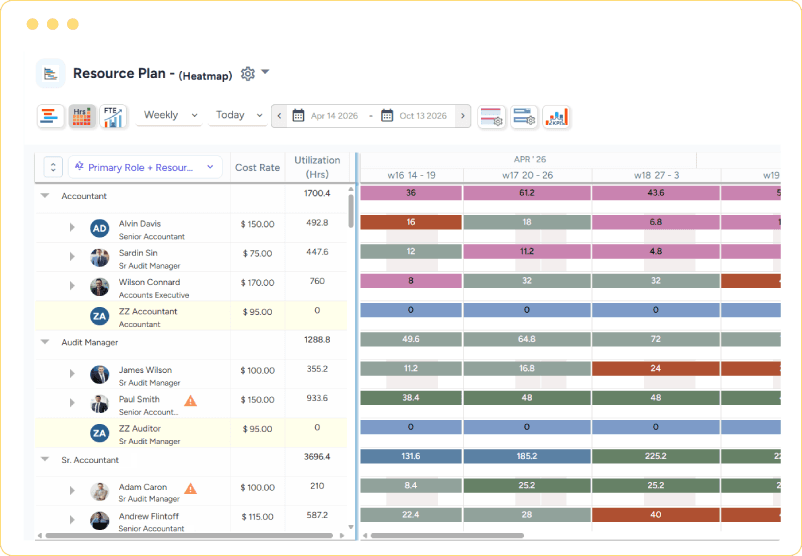Screen dimensions: 802x556
Task: Click Andrew Flintoff profile photo
Action: (100, 521)
